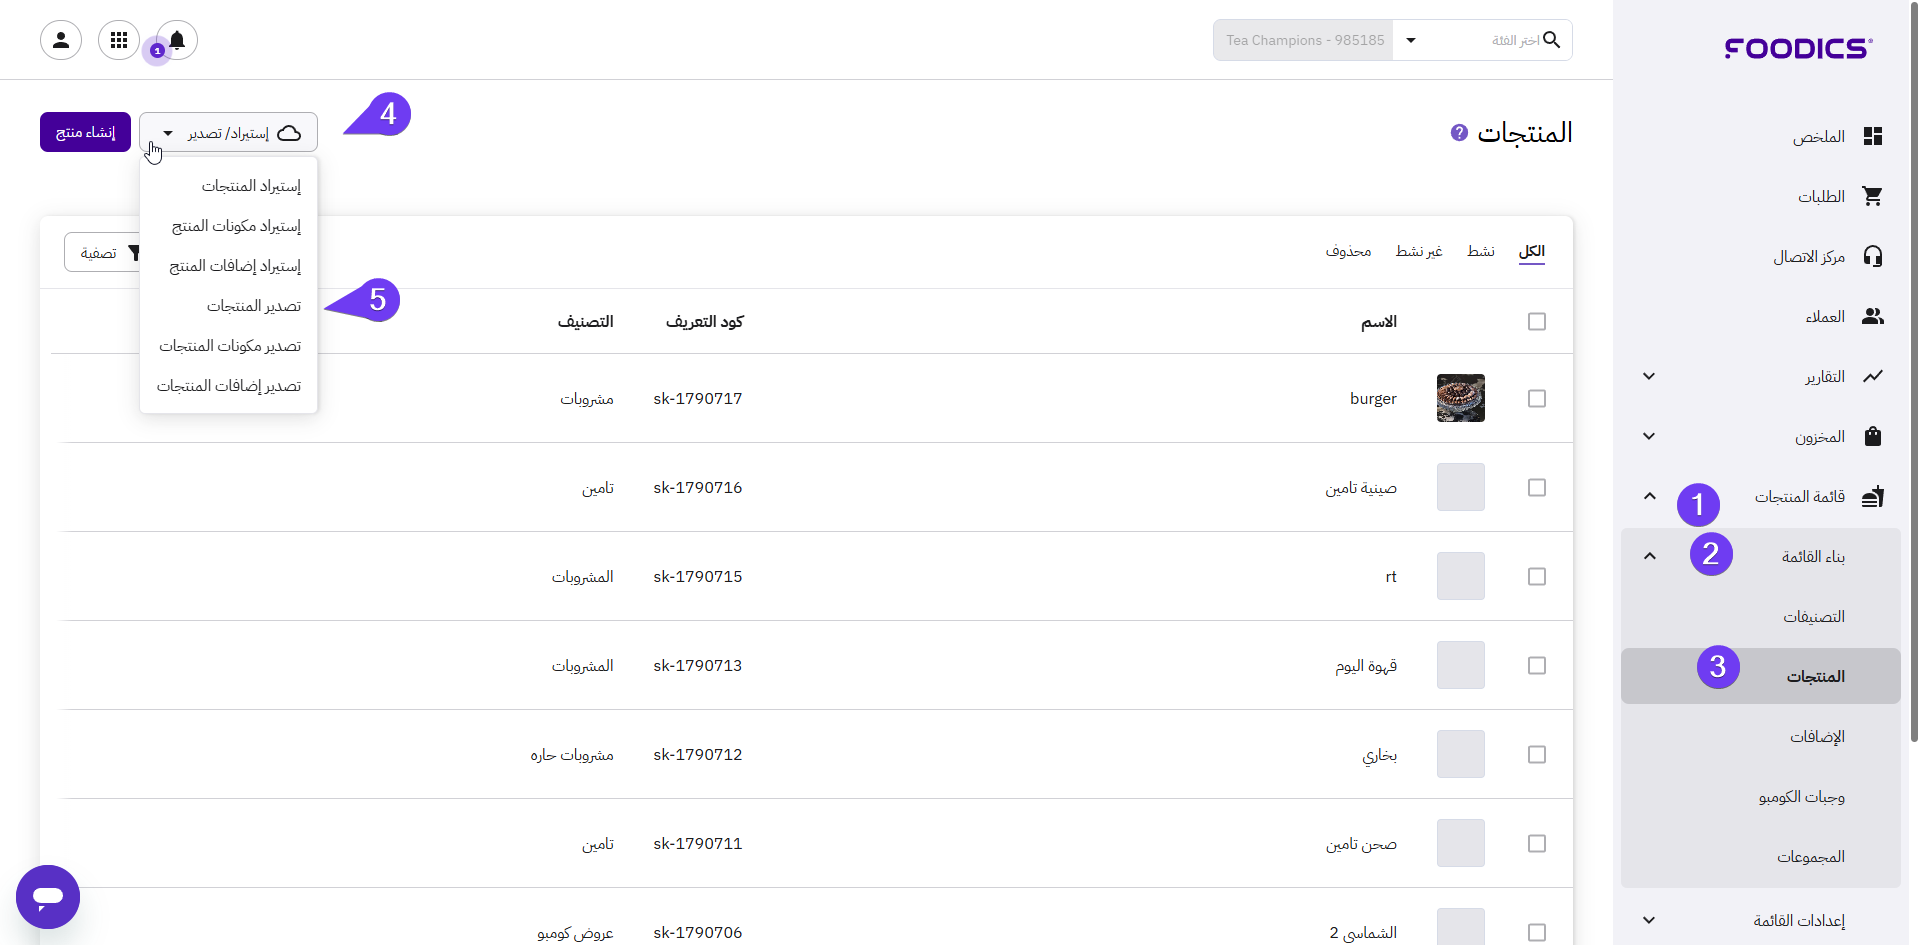Click the تصفية filter button
This screenshot has width=1920, height=945.
click(x=102, y=253)
